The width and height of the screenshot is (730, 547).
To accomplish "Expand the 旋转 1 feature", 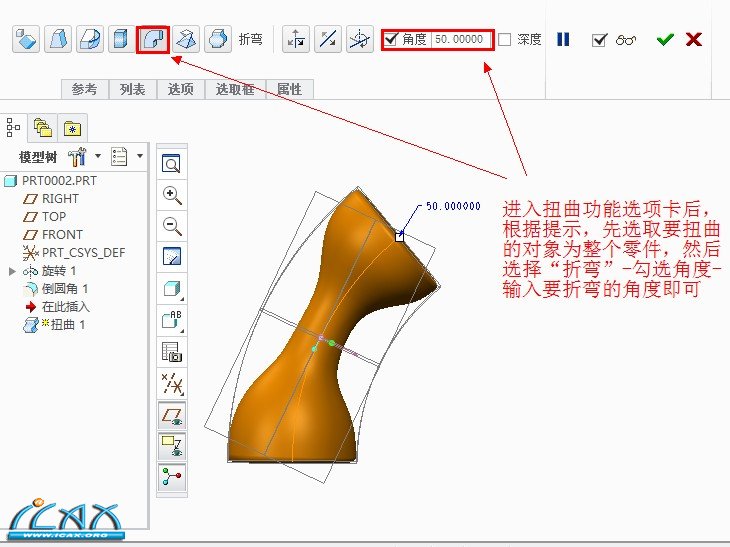I will pos(12,271).
